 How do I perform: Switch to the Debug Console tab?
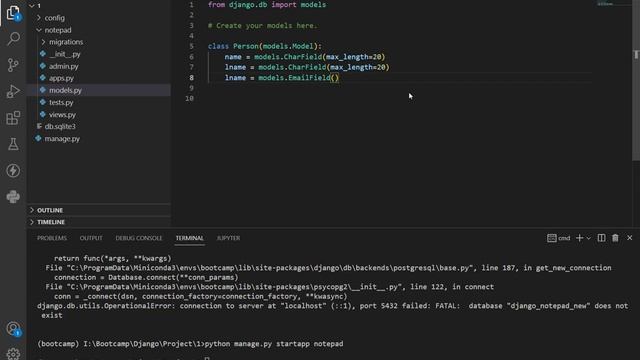click(x=139, y=238)
